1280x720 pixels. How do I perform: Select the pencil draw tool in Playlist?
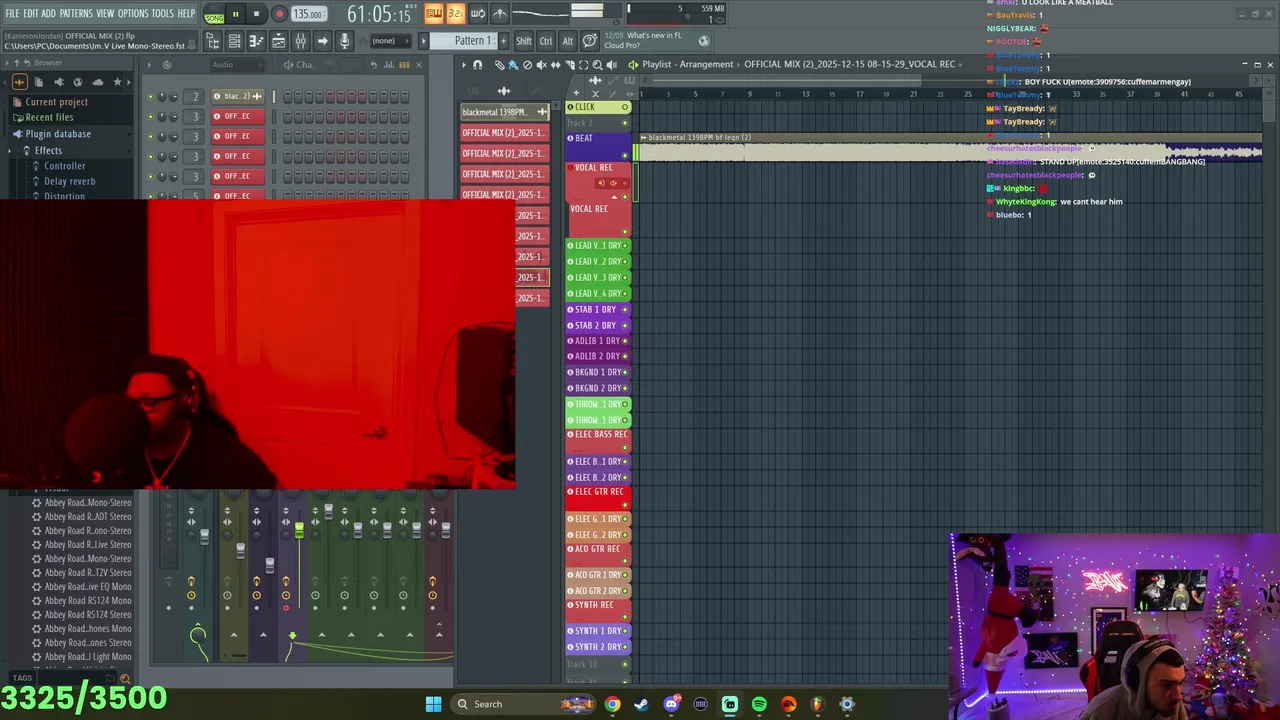point(500,65)
